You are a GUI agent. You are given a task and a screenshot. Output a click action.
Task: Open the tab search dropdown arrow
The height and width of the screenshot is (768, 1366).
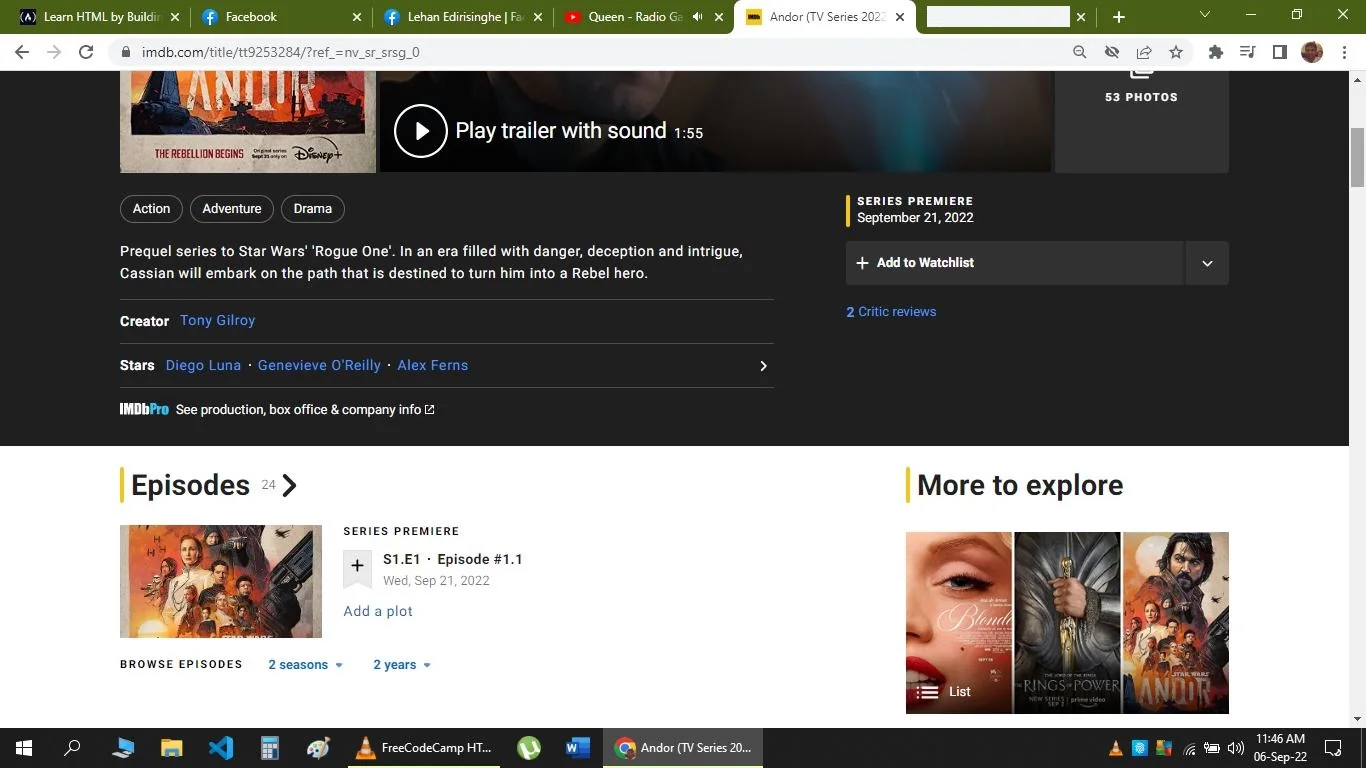pos(1205,15)
